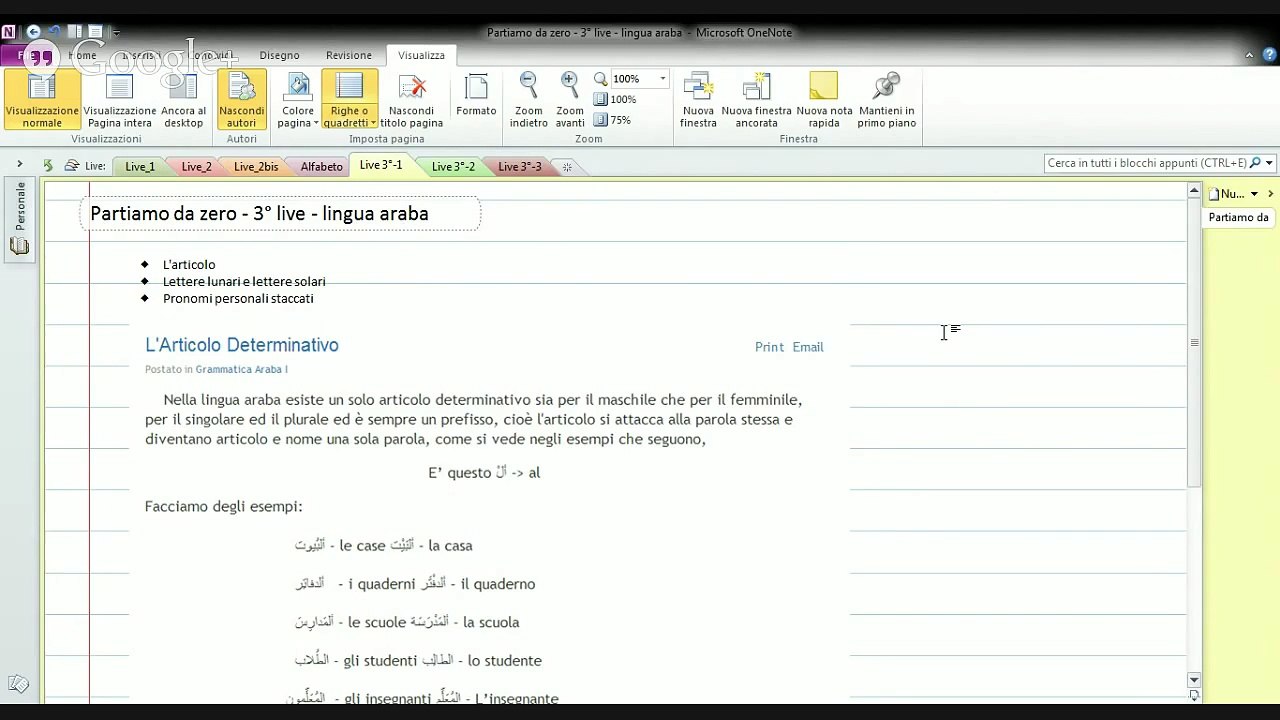The height and width of the screenshot is (720, 1280).
Task: Click the vertical scrollbar up arrow
Action: pos(1194,190)
